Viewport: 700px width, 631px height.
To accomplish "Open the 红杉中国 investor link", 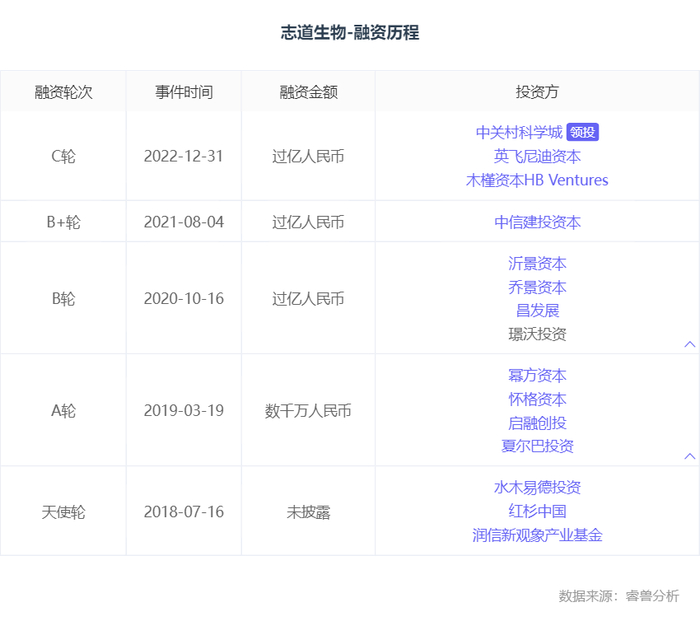I will tap(537, 511).
